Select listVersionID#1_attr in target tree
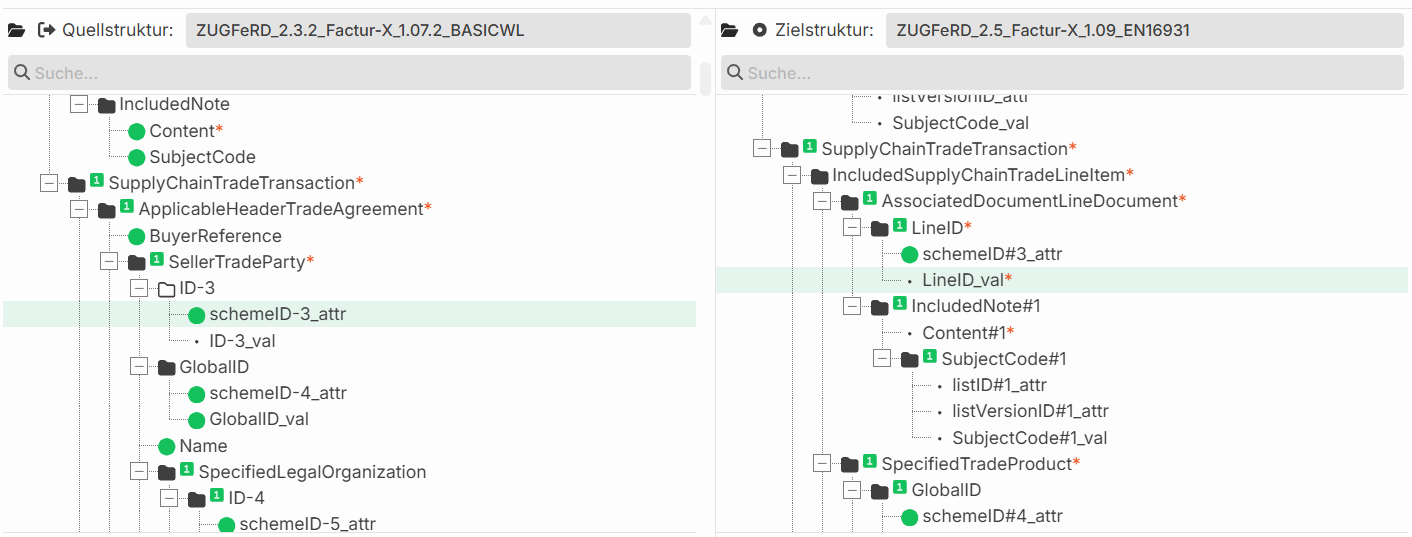1412x537 pixels. click(1030, 411)
